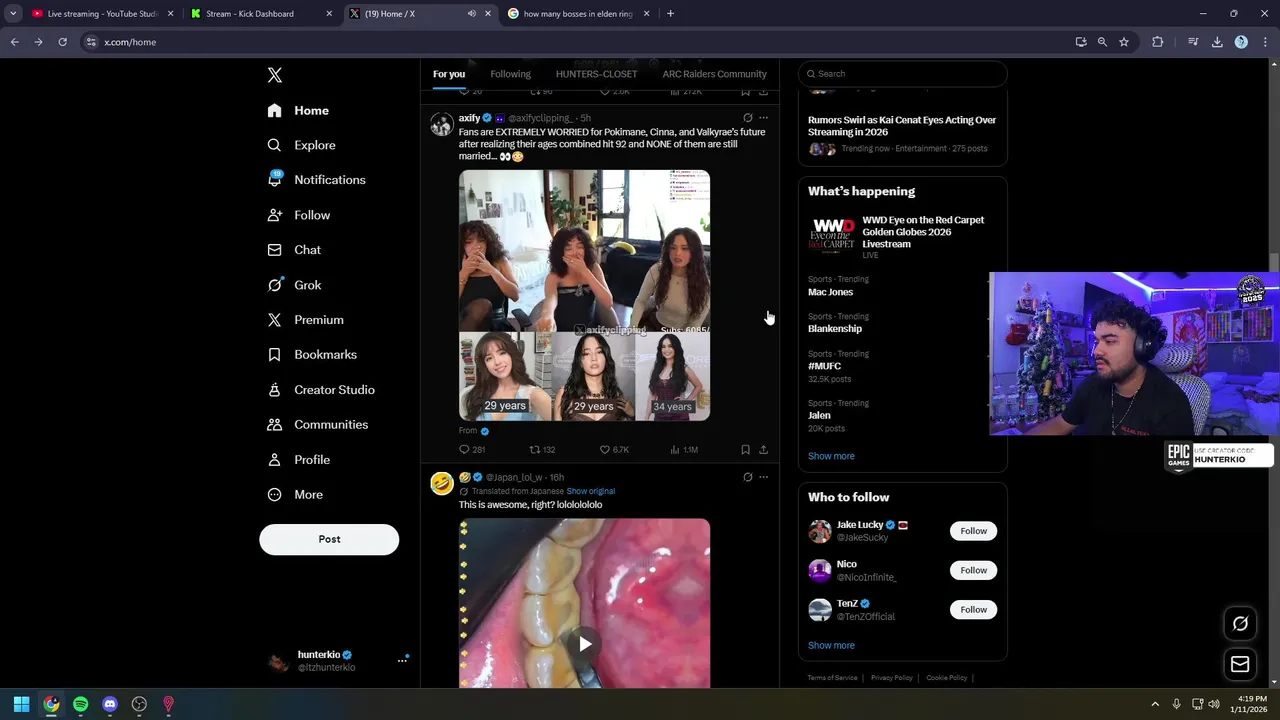Open Chrome downloads

point(1217,42)
